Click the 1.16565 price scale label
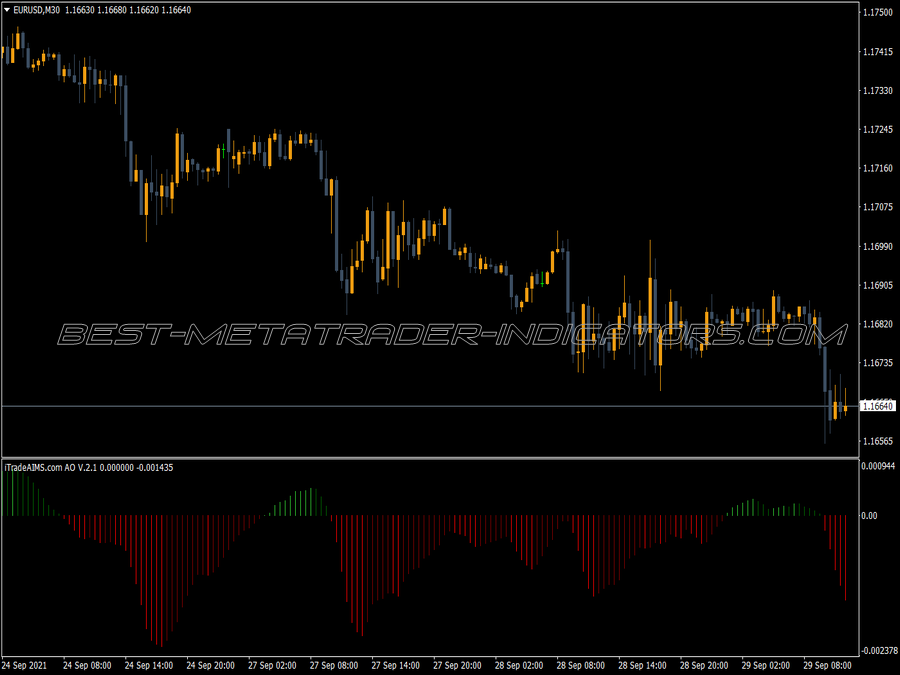Image resolution: width=900 pixels, height=675 pixels. [x=878, y=441]
